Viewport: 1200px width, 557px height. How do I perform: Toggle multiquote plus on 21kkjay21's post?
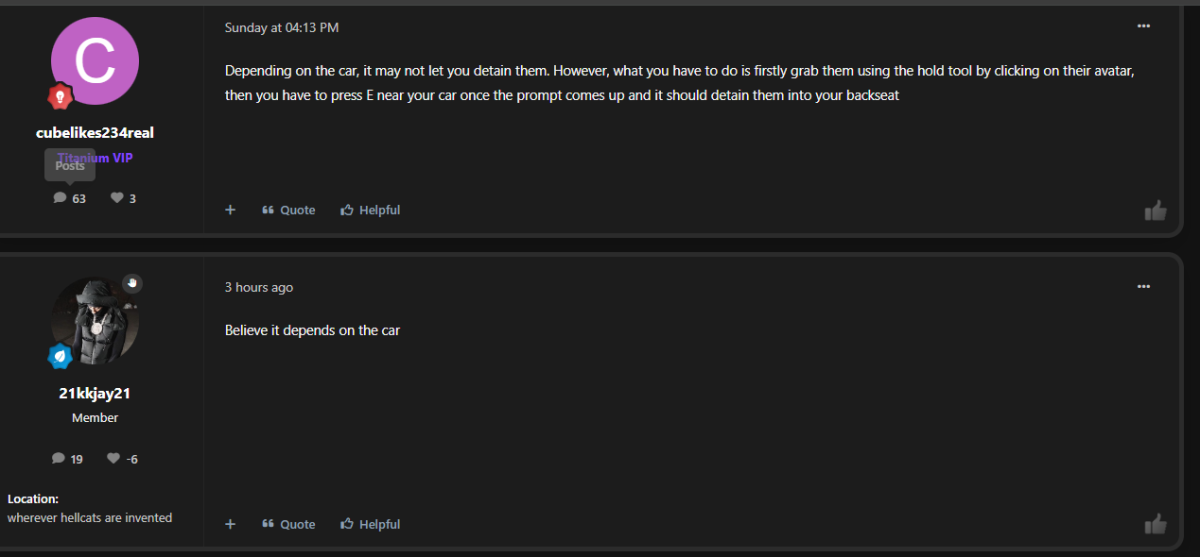[230, 524]
